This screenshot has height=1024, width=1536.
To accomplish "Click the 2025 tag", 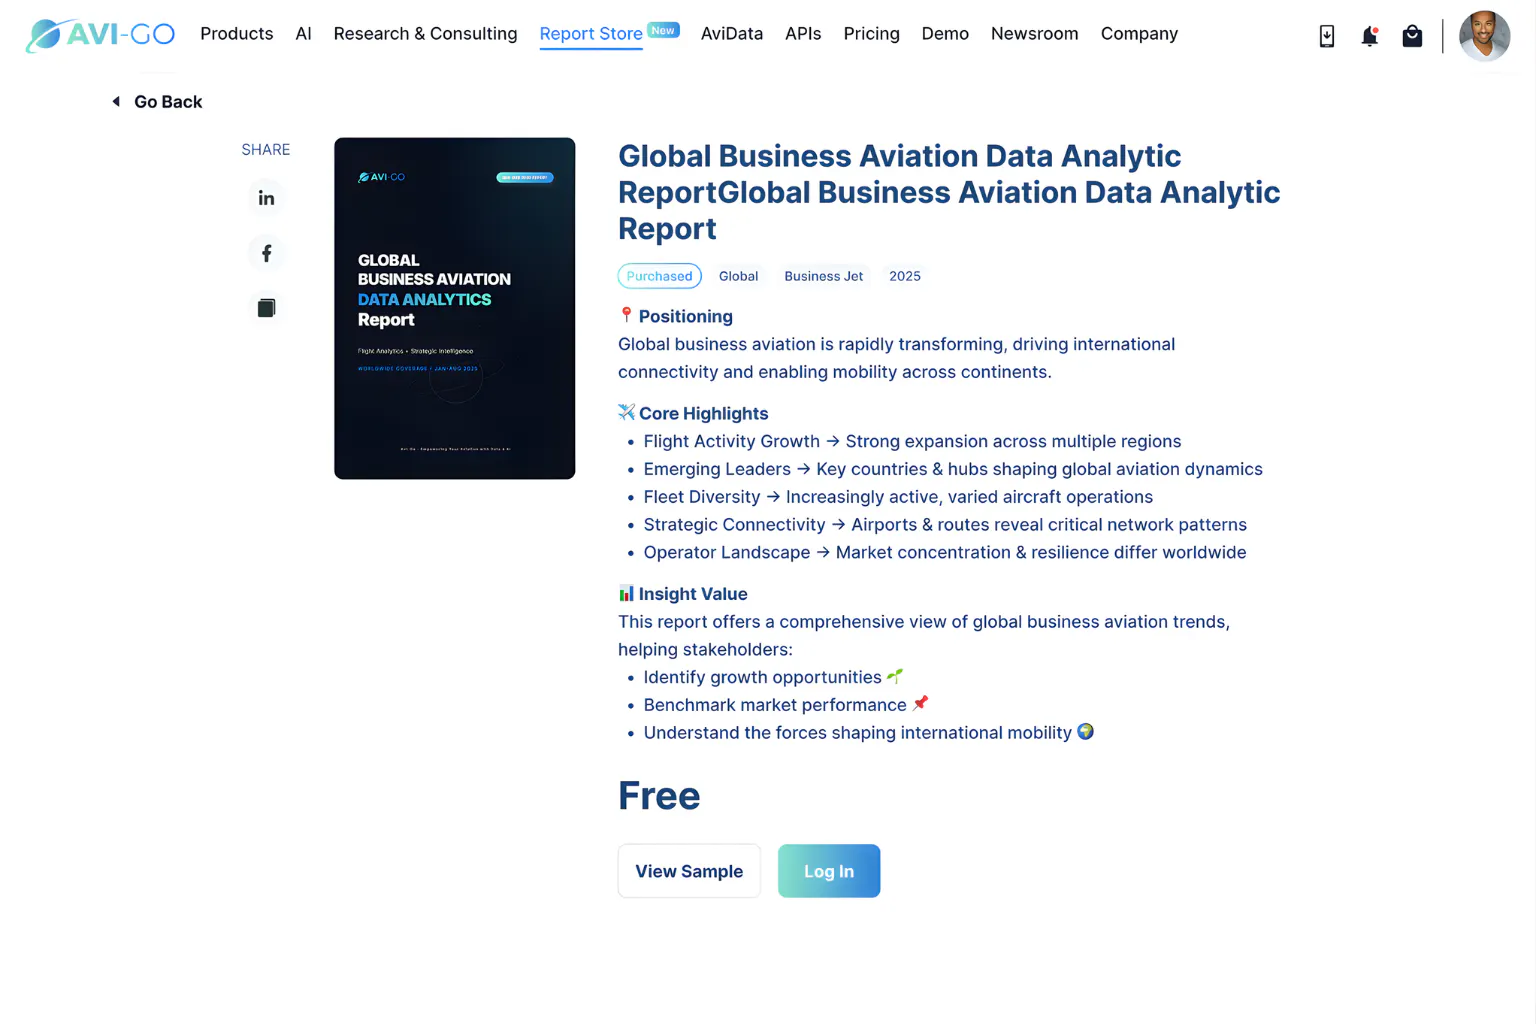I will [904, 276].
